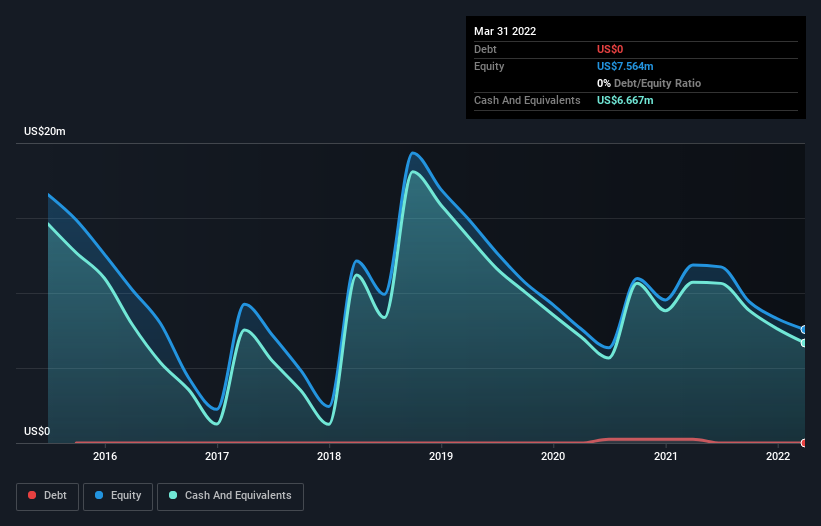Image resolution: width=821 pixels, height=526 pixels.
Task: Click the red US$0 debt value
Action: tap(610, 49)
